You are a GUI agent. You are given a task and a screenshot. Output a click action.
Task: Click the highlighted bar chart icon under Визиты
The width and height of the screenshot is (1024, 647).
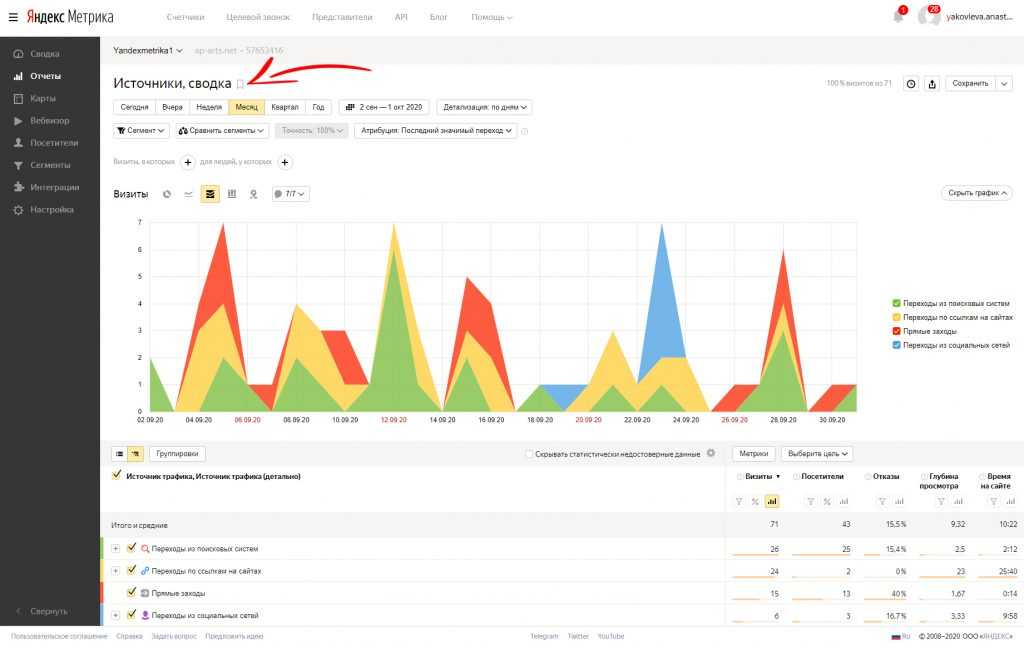point(772,501)
